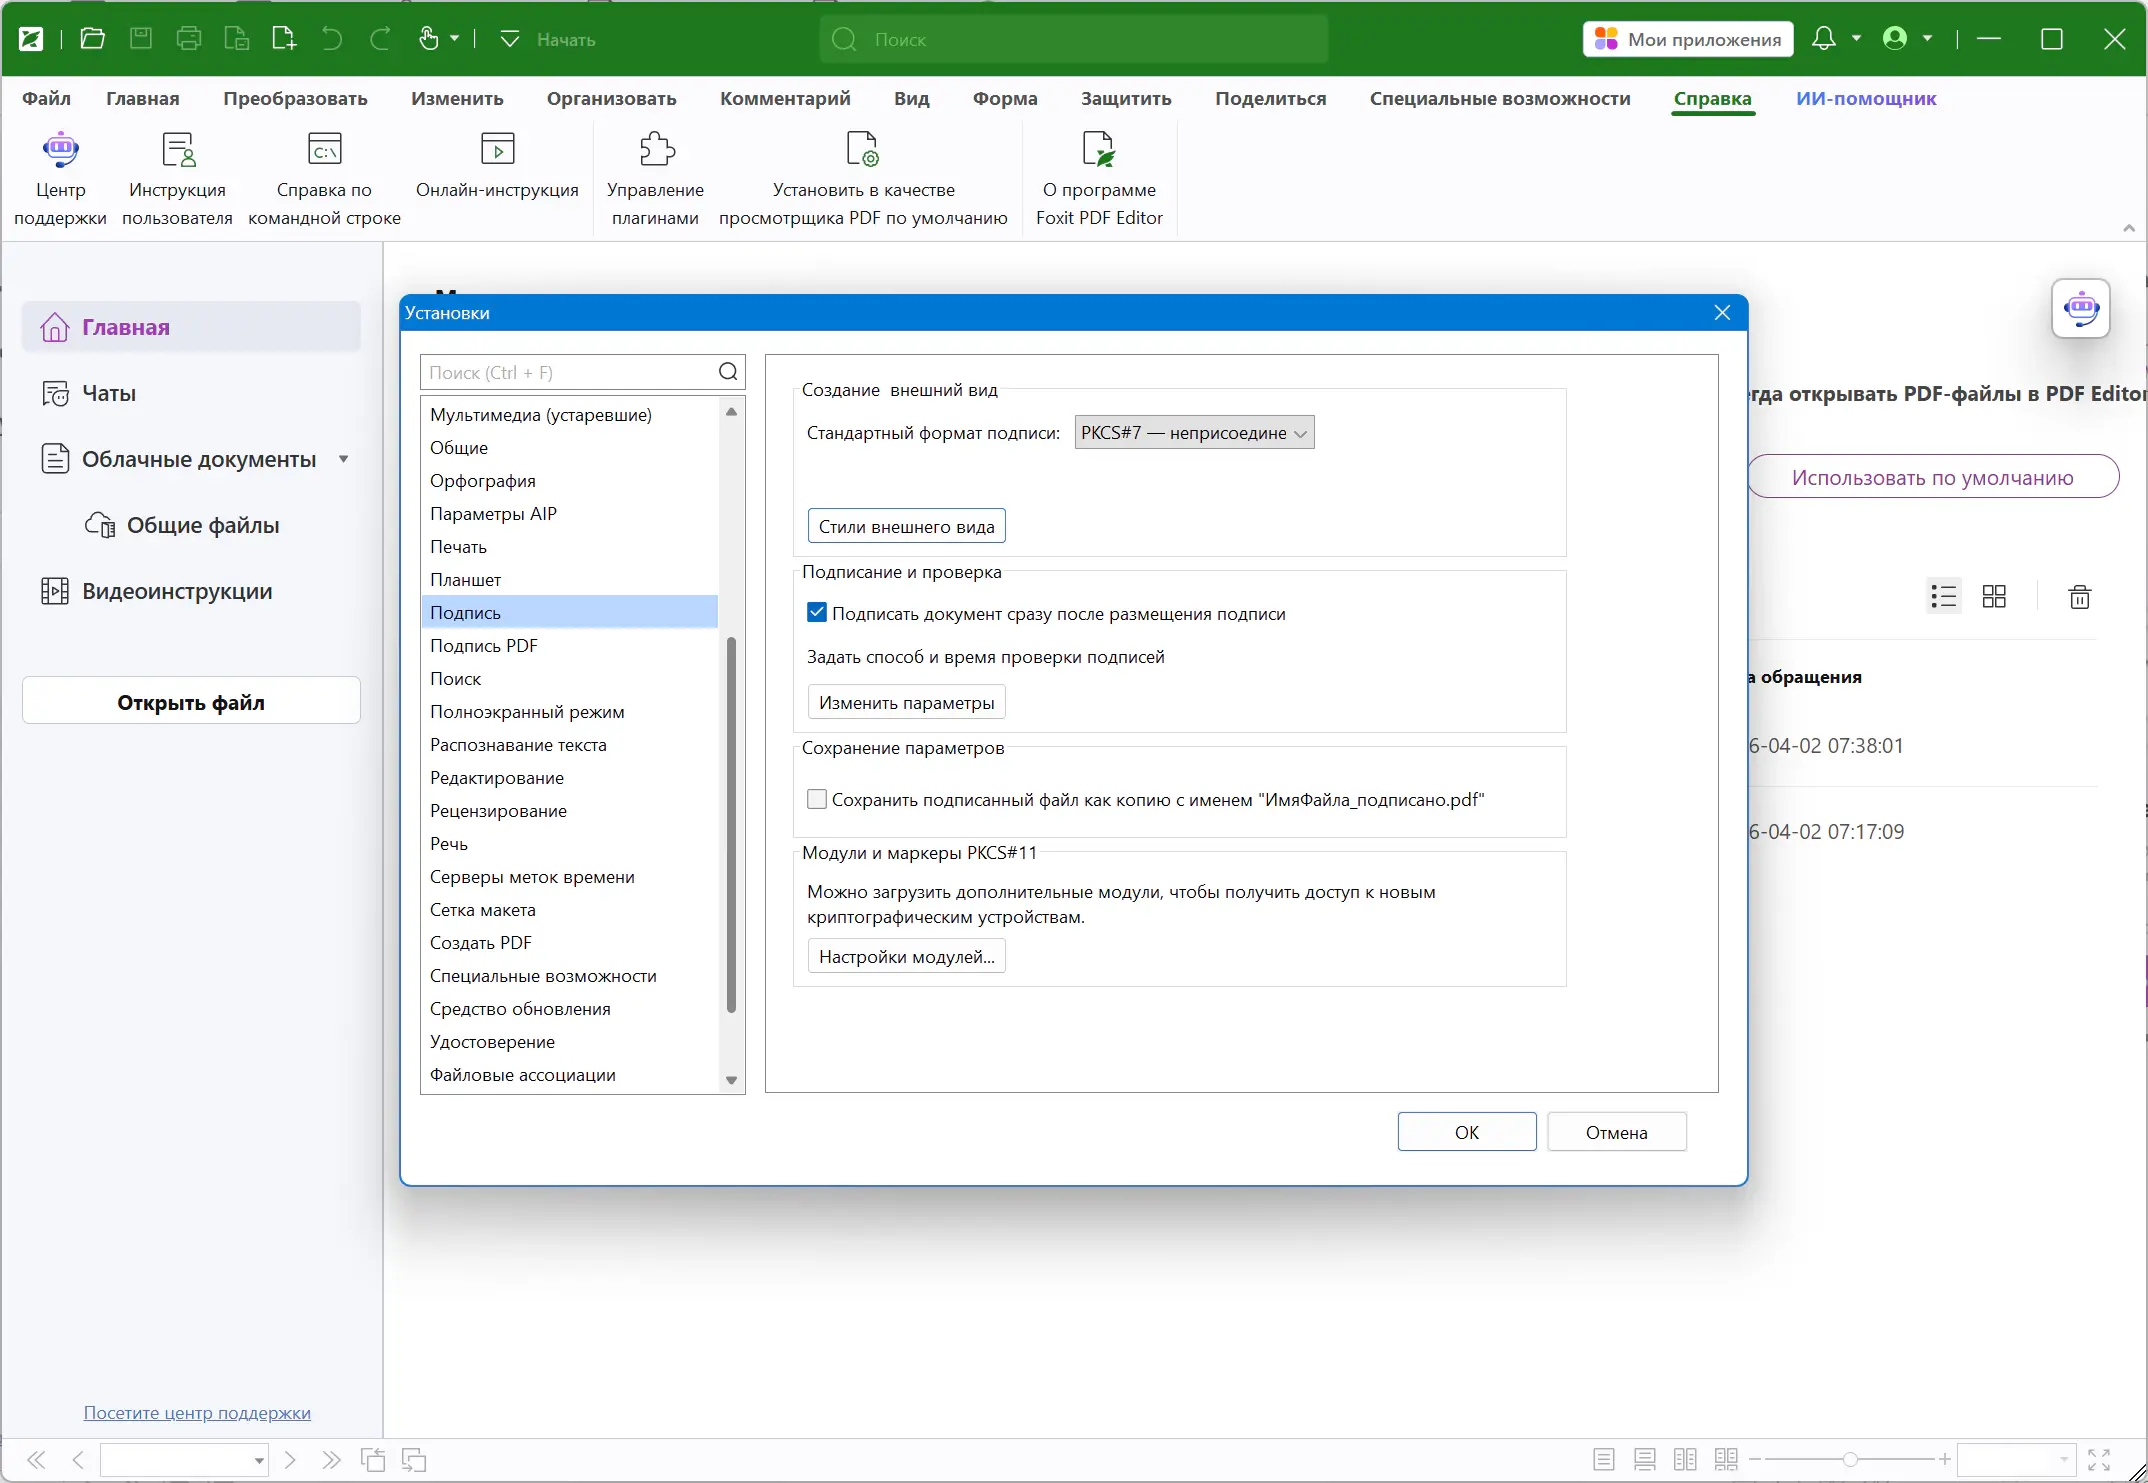The image size is (2148, 1483).
Task: Switch to thumbnail grid view icon
Action: pos(1994,597)
